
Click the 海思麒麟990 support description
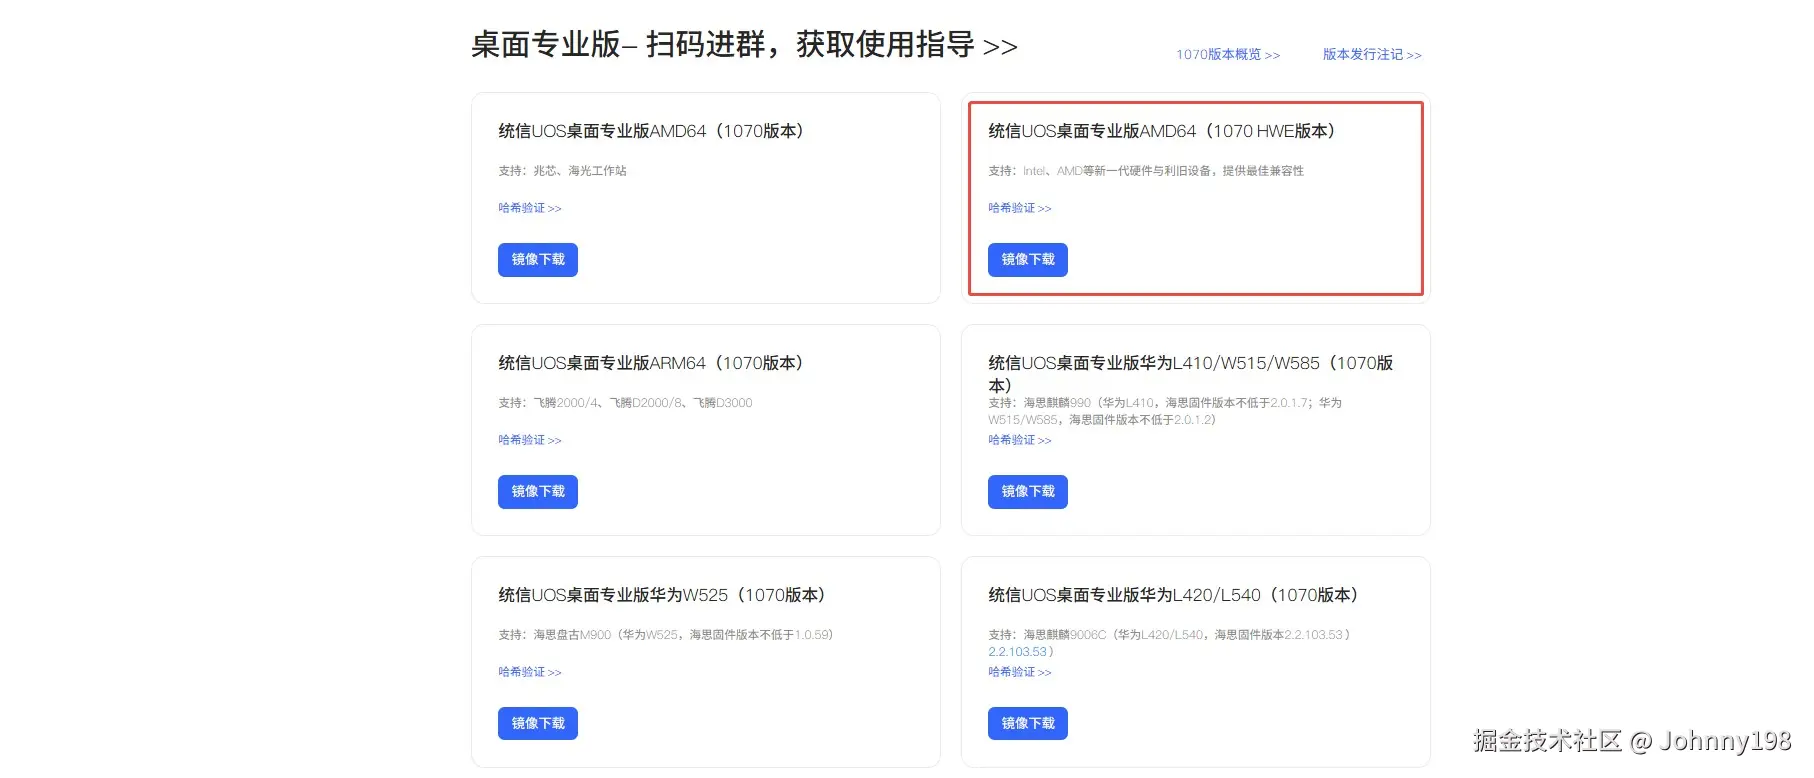1165,411
